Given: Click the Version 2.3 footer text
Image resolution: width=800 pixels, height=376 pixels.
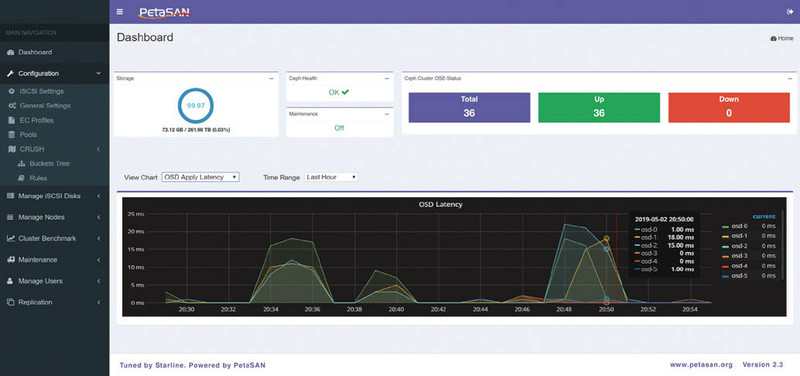Looking at the screenshot, I should 763,365.
